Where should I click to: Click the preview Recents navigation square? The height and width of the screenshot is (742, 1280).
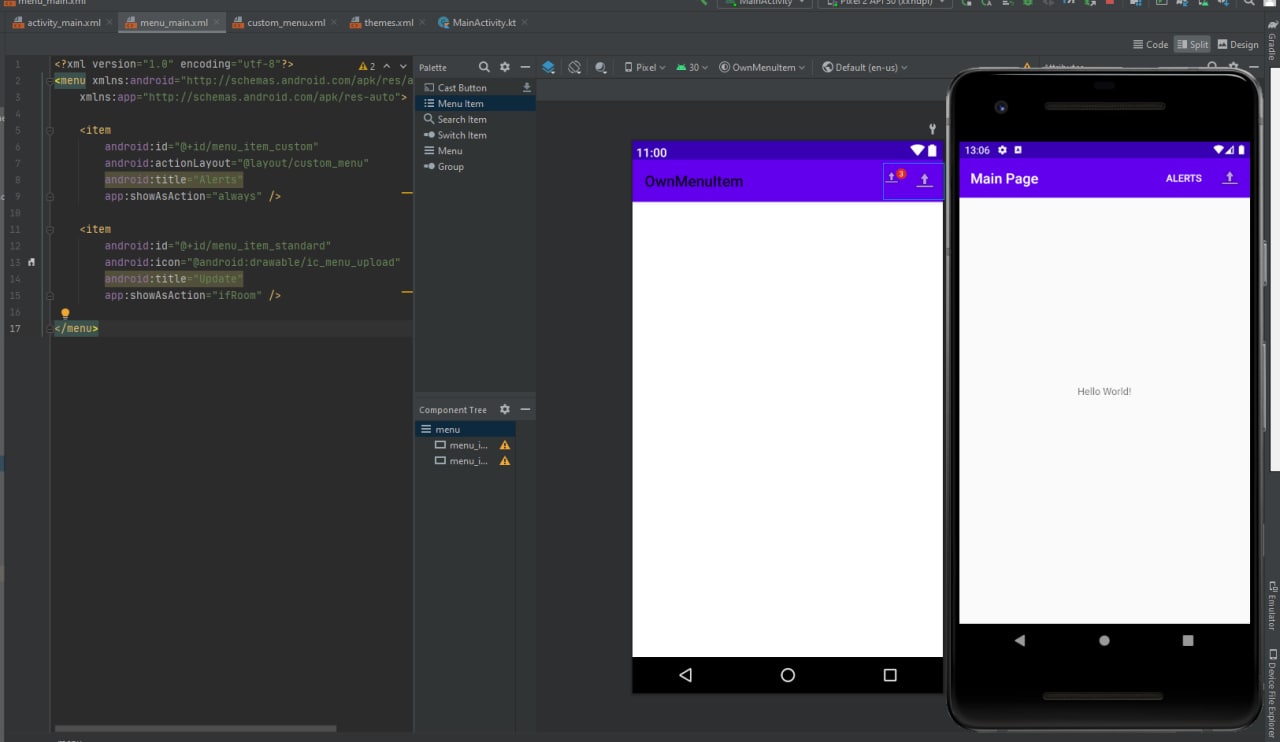click(x=890, y=675)
